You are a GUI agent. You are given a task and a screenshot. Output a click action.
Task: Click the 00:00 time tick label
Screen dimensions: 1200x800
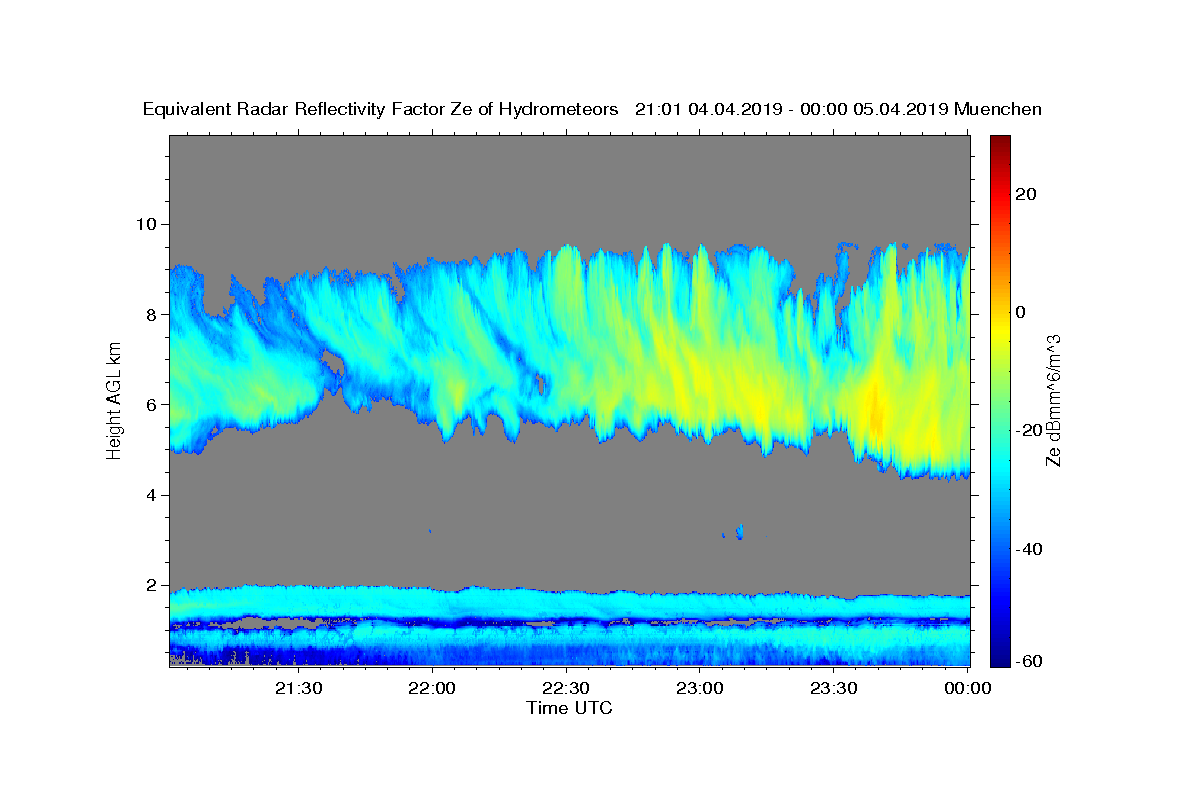click(967, 688)
